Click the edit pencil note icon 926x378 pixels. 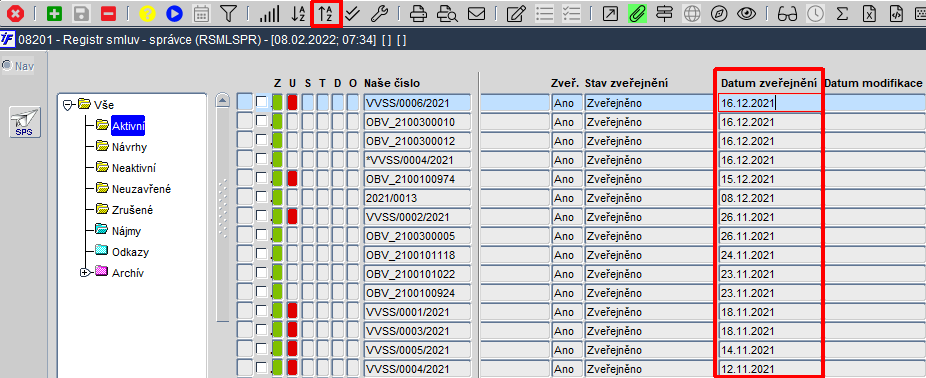click(516, 14)
